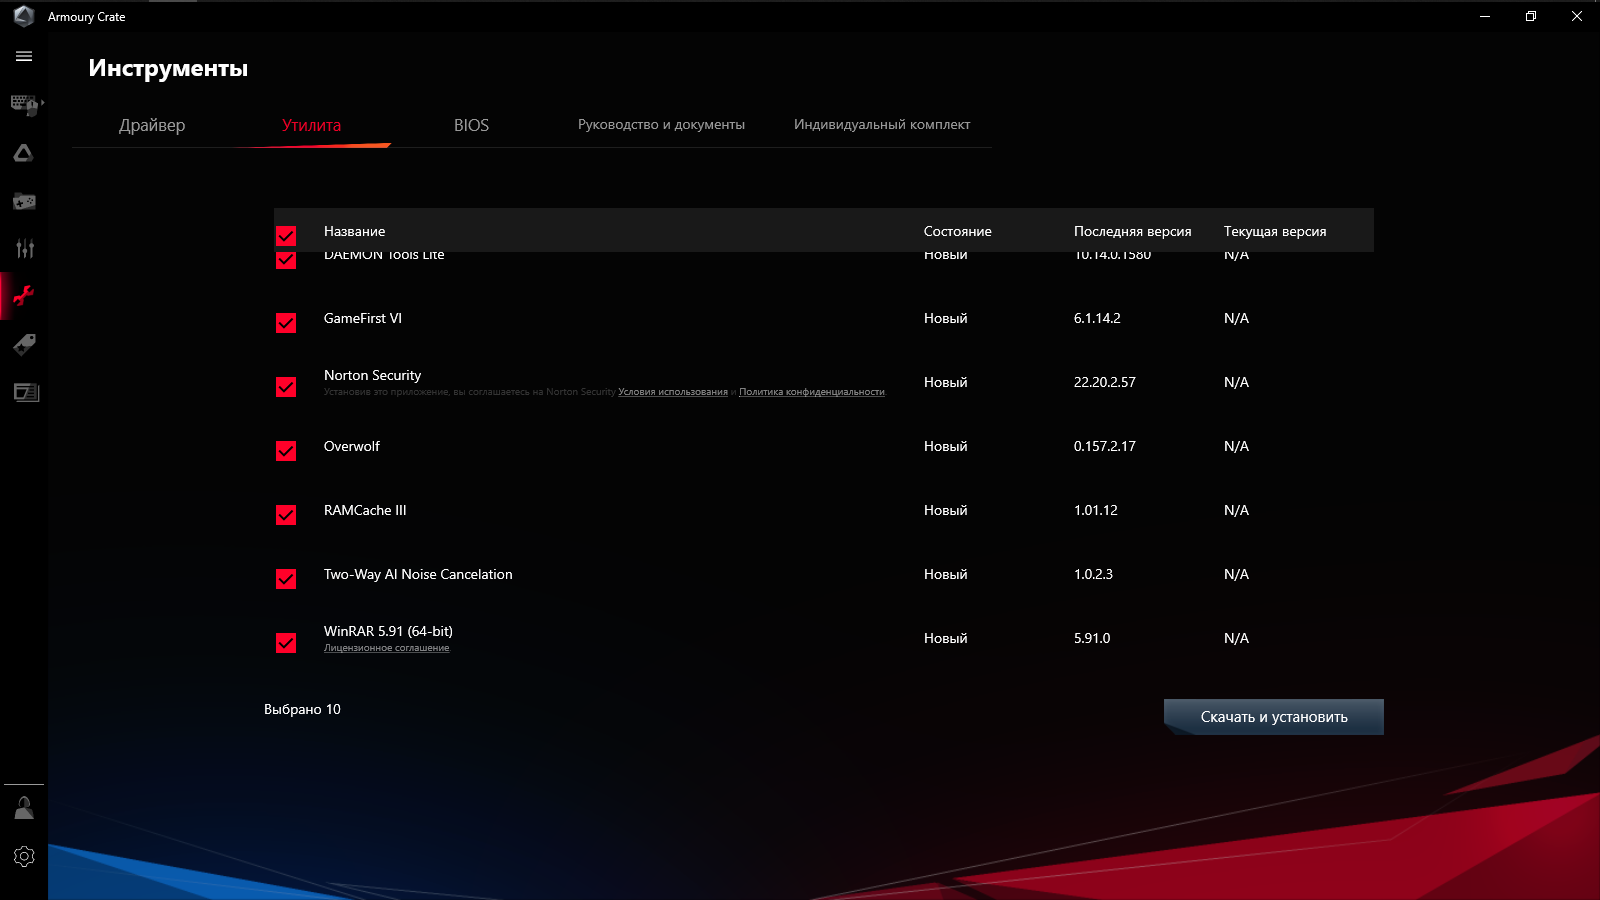This screenshot has width=1600, height=900.
Task: Uncheck the Norton Security checkbox
Action: pyautogui.click(x=286, y=387)
